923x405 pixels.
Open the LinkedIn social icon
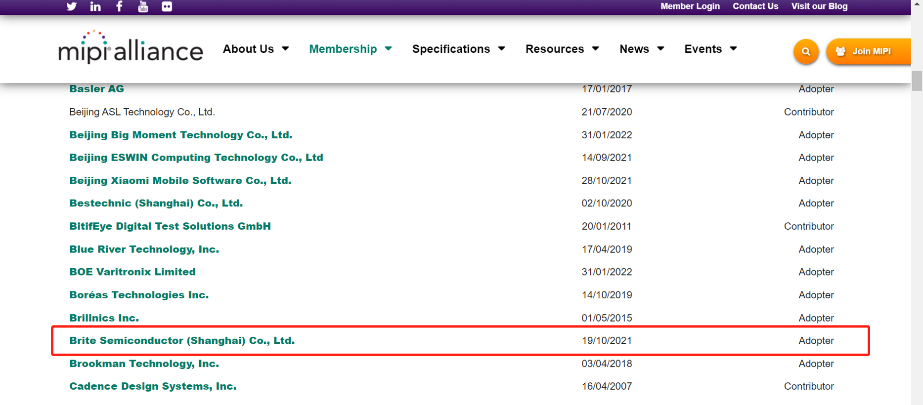pyautogui.click(x=96, y=6)
